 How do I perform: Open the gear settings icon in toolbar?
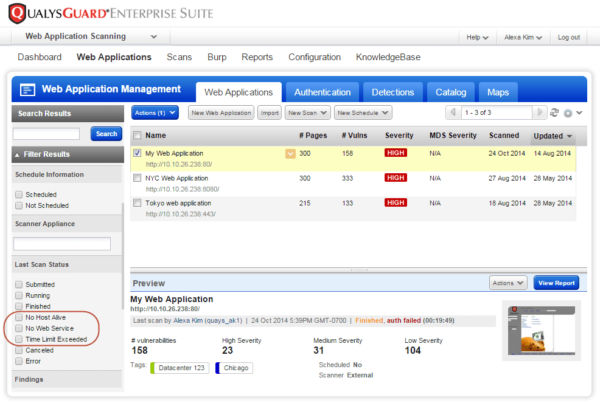568,113
